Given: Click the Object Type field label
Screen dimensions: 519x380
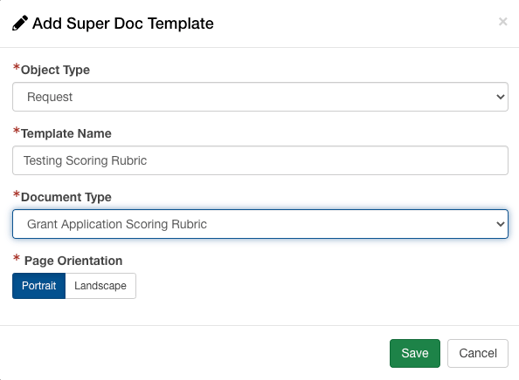Looking at the screenshot, I should [x=55, y=70].
